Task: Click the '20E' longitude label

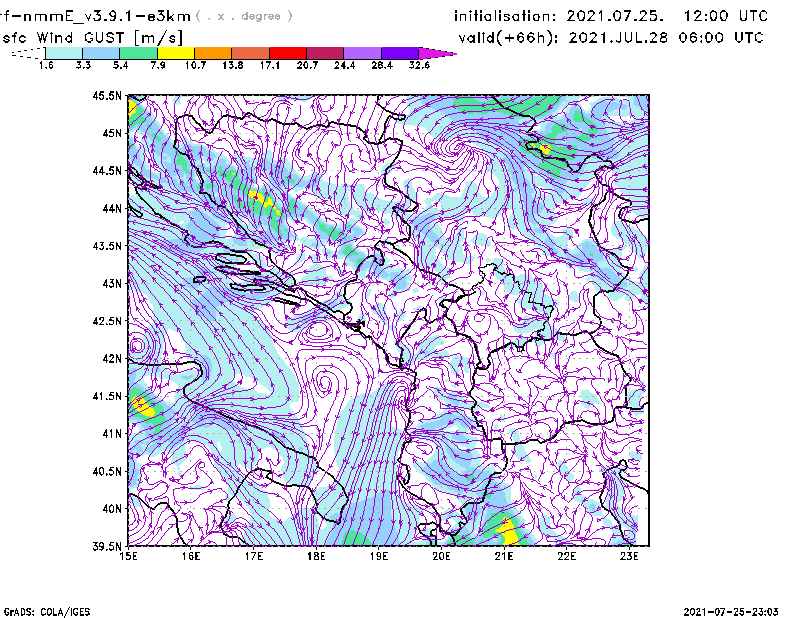Action: [441, 556]
